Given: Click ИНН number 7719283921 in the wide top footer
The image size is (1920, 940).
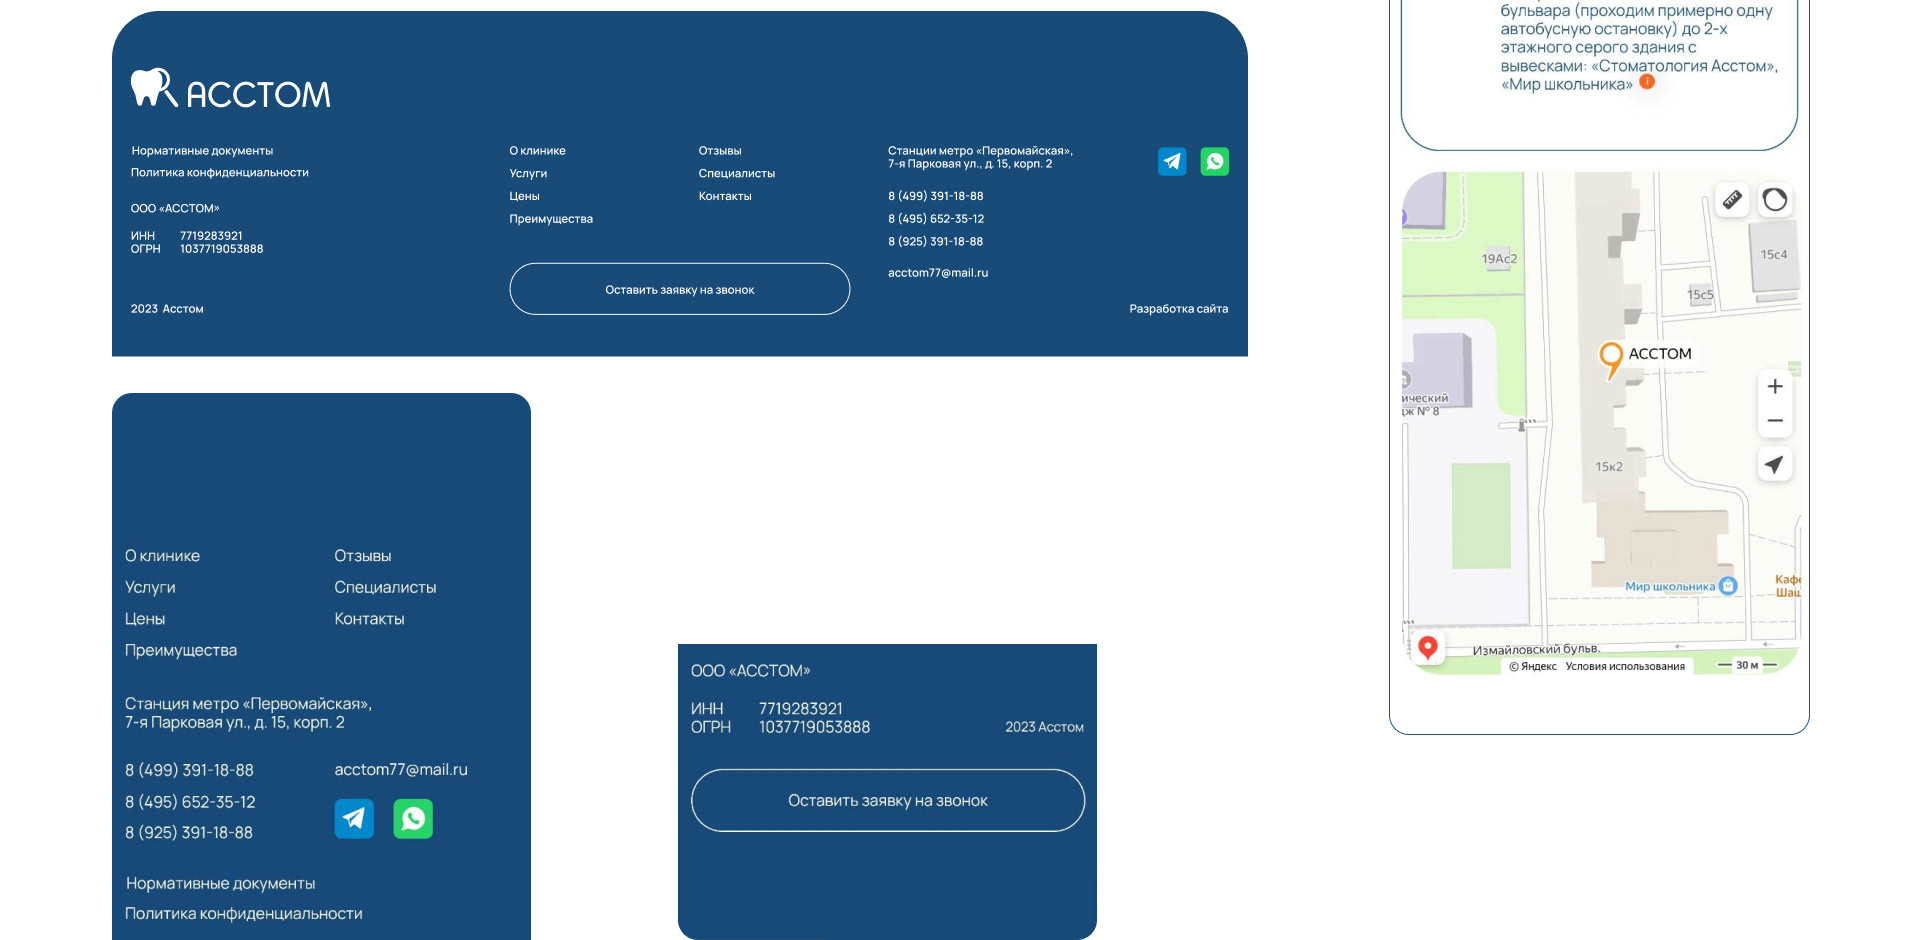Looking at the screenshot, I should [x=211, y=236].
